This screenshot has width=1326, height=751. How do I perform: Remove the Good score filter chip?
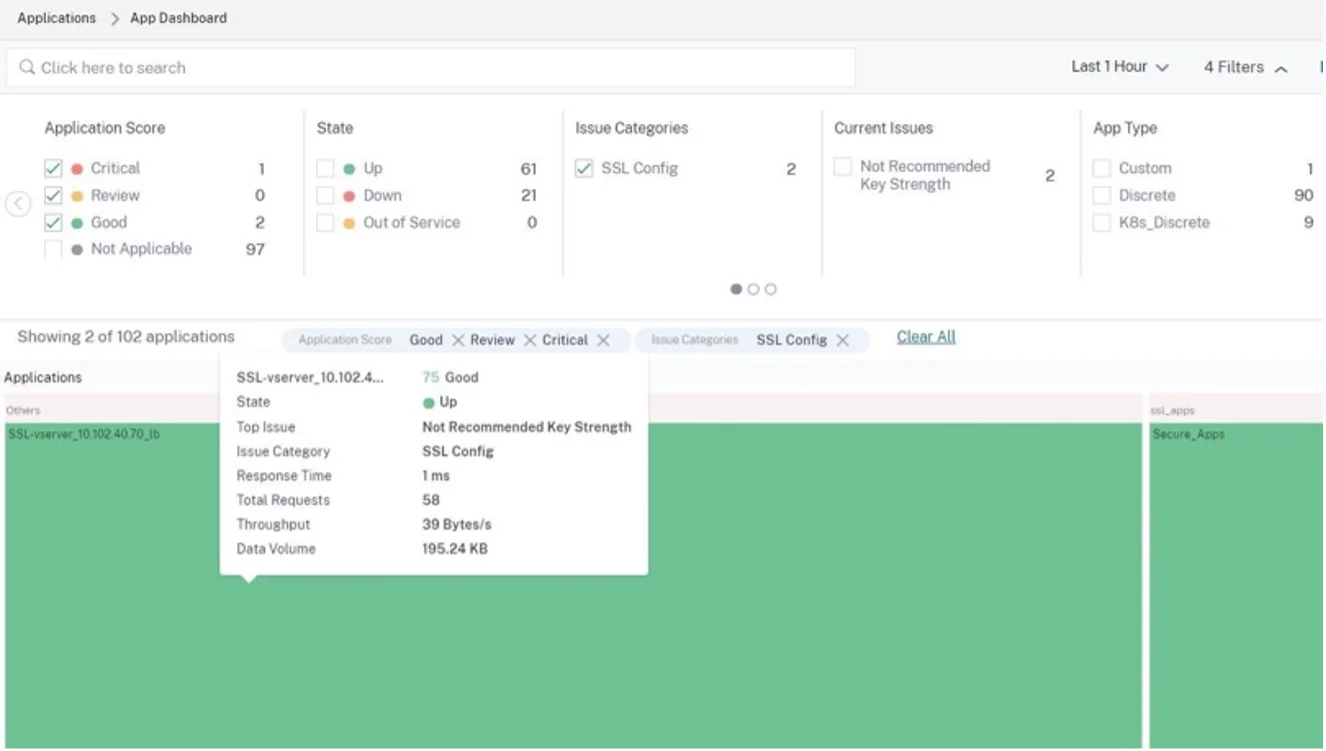click(x=458, y=340)
